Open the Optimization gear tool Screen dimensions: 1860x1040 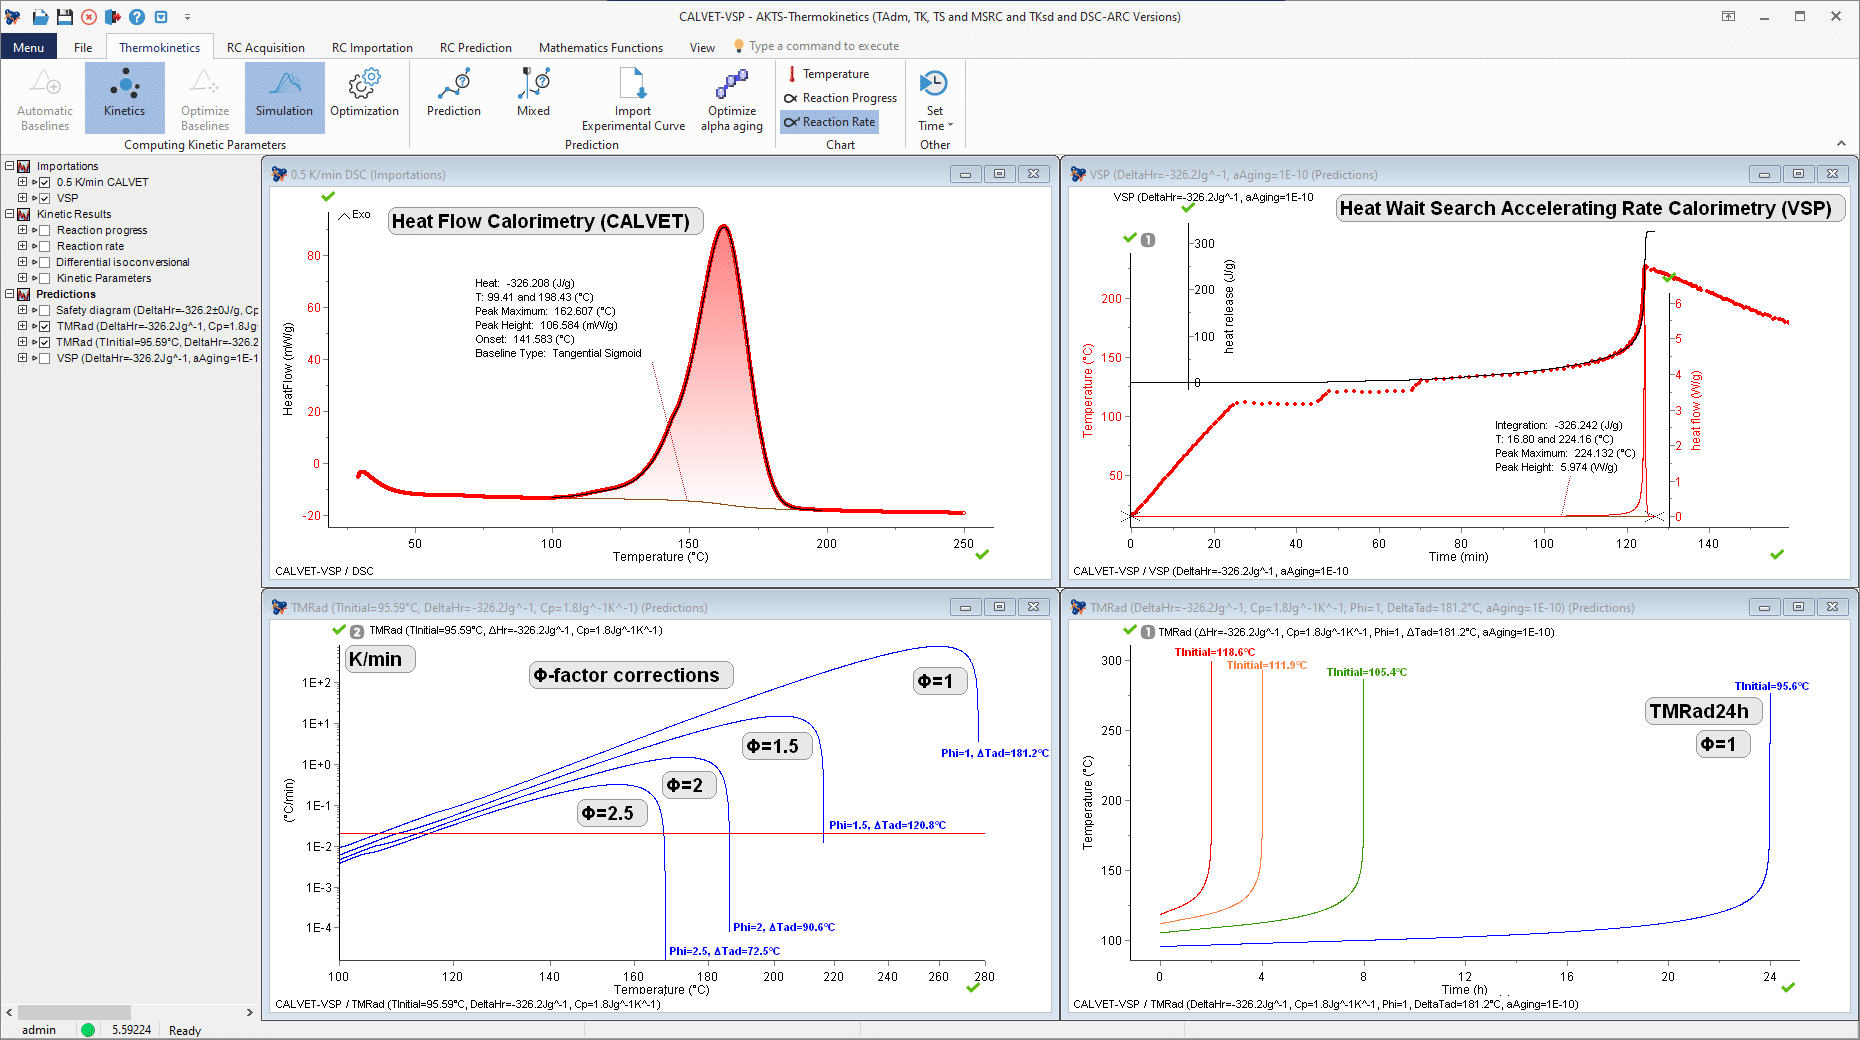click(364, 97)
